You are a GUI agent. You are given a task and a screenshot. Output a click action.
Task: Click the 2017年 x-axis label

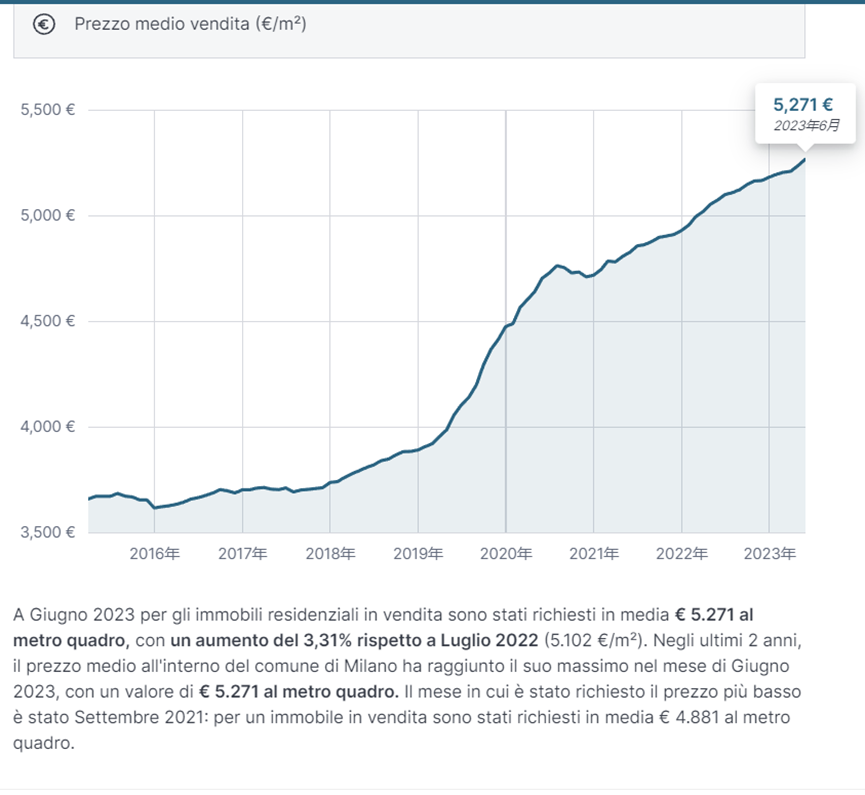click(243, 553)
